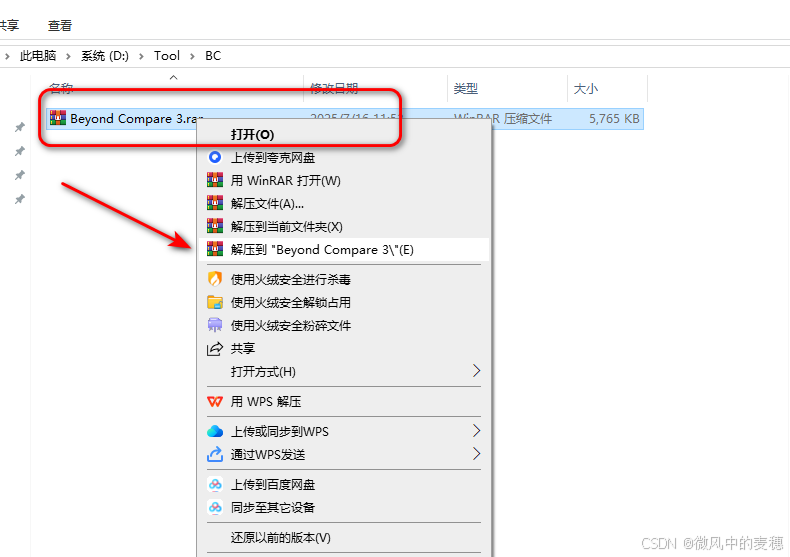Select 使用火绒安全粉碎文件
The width and height of the screenshot is (790, 557).
[344, 325]
